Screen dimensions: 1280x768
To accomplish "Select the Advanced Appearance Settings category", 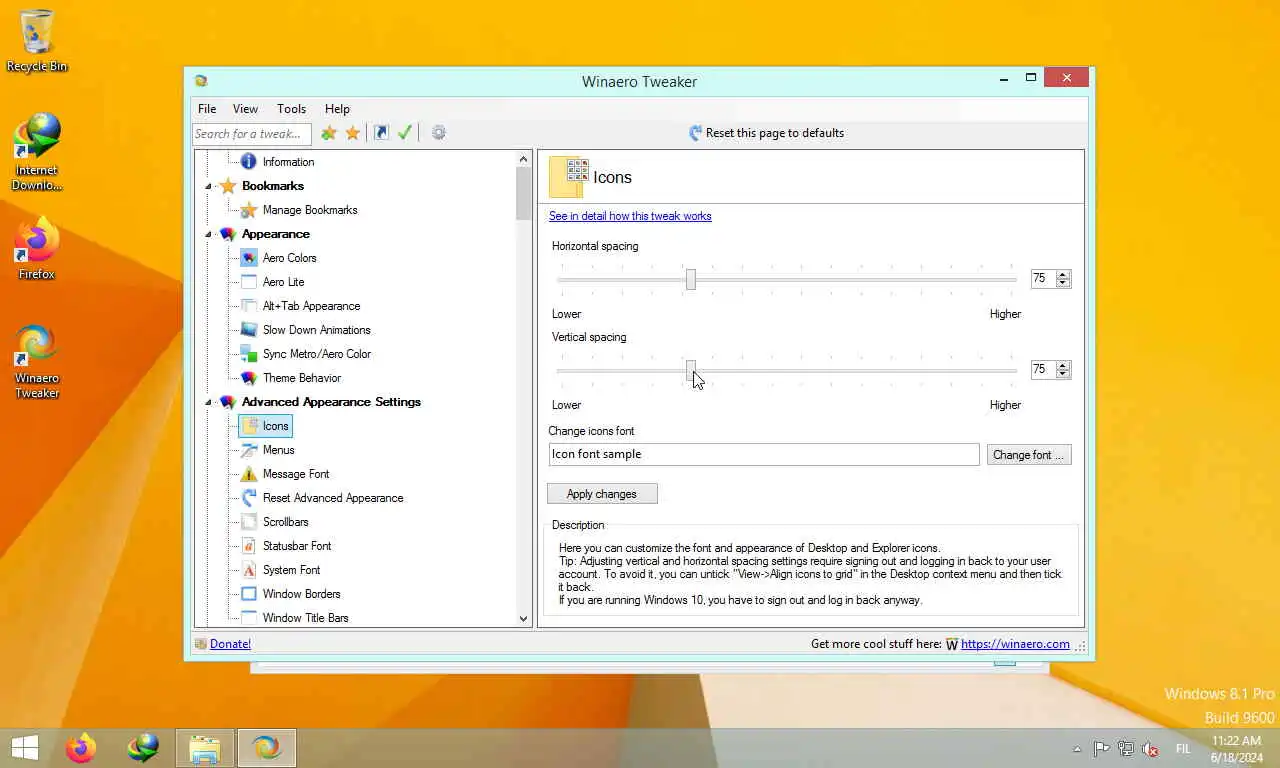I will click(x=331, y=402).
